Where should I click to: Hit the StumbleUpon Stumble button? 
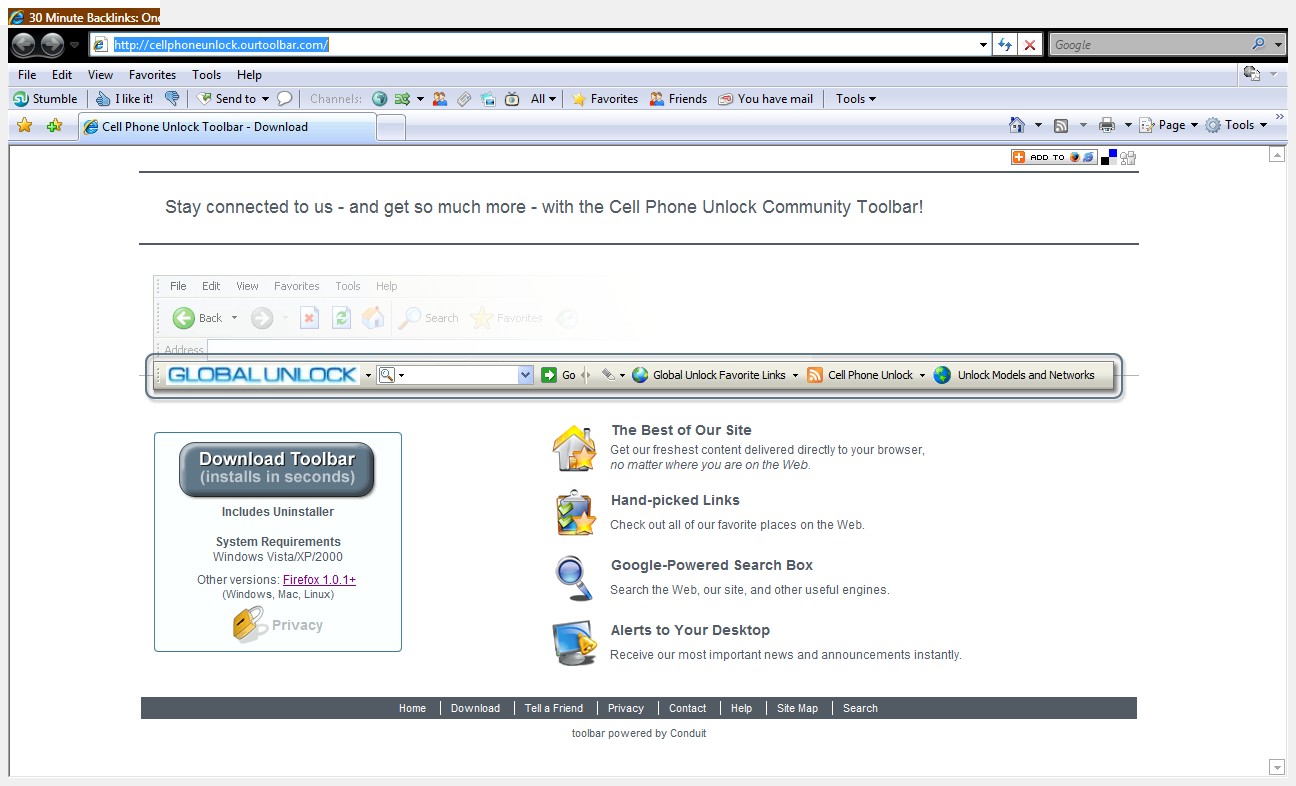pyautogui.click(x=45, y=99)
